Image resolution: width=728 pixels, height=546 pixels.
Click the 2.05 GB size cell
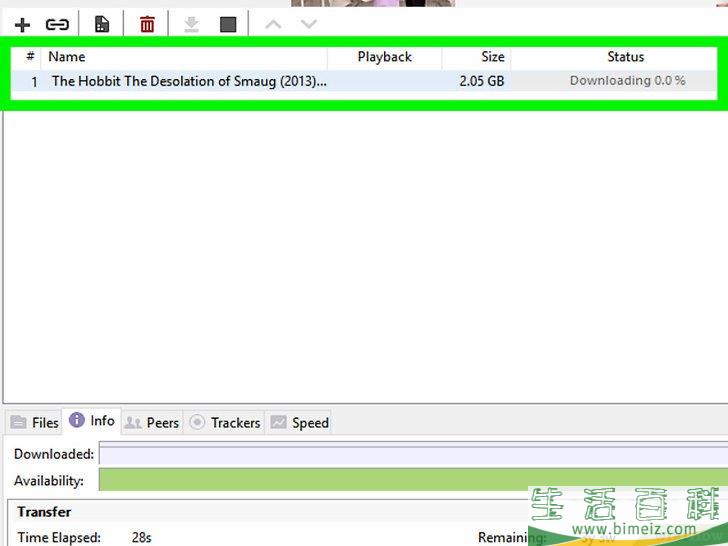click(481, 81)
